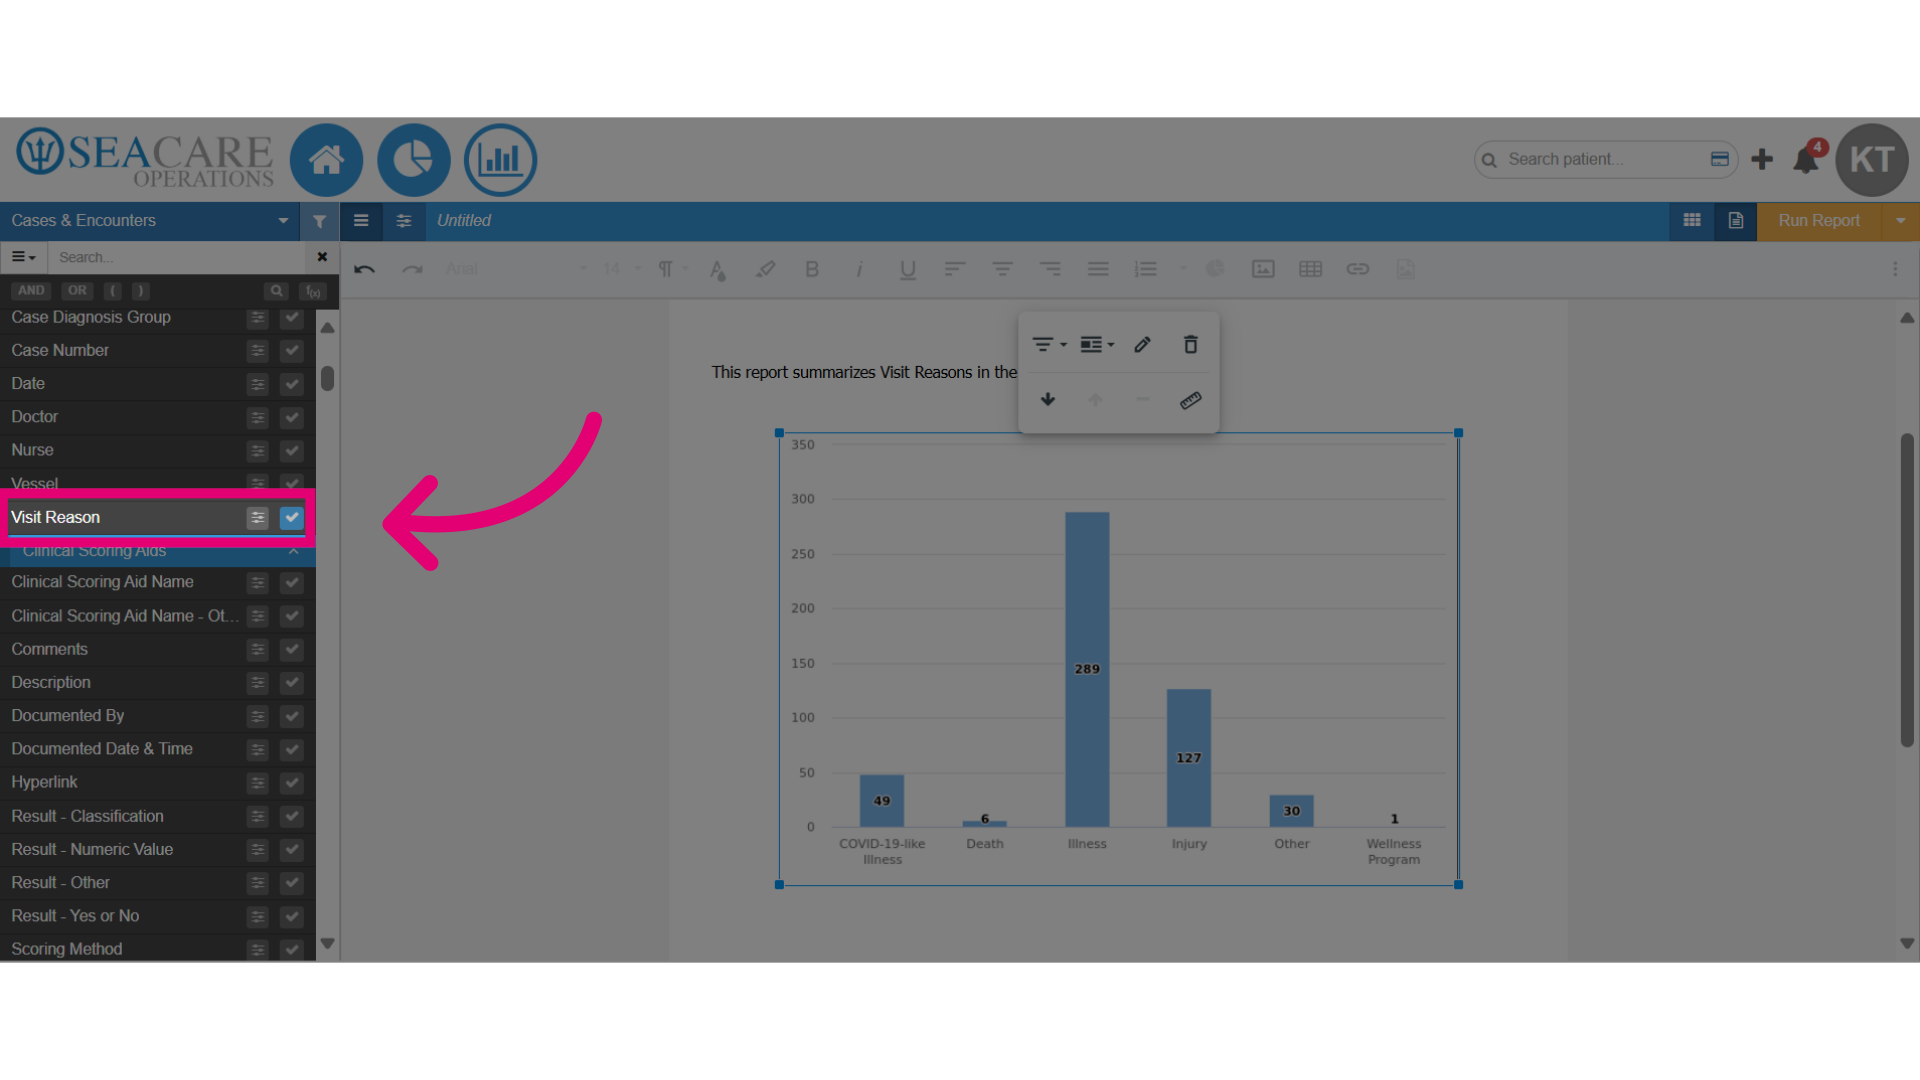Toggle the Hyperlink checkbox
Screen dimensions: 1920x1080
coord(291,783)
